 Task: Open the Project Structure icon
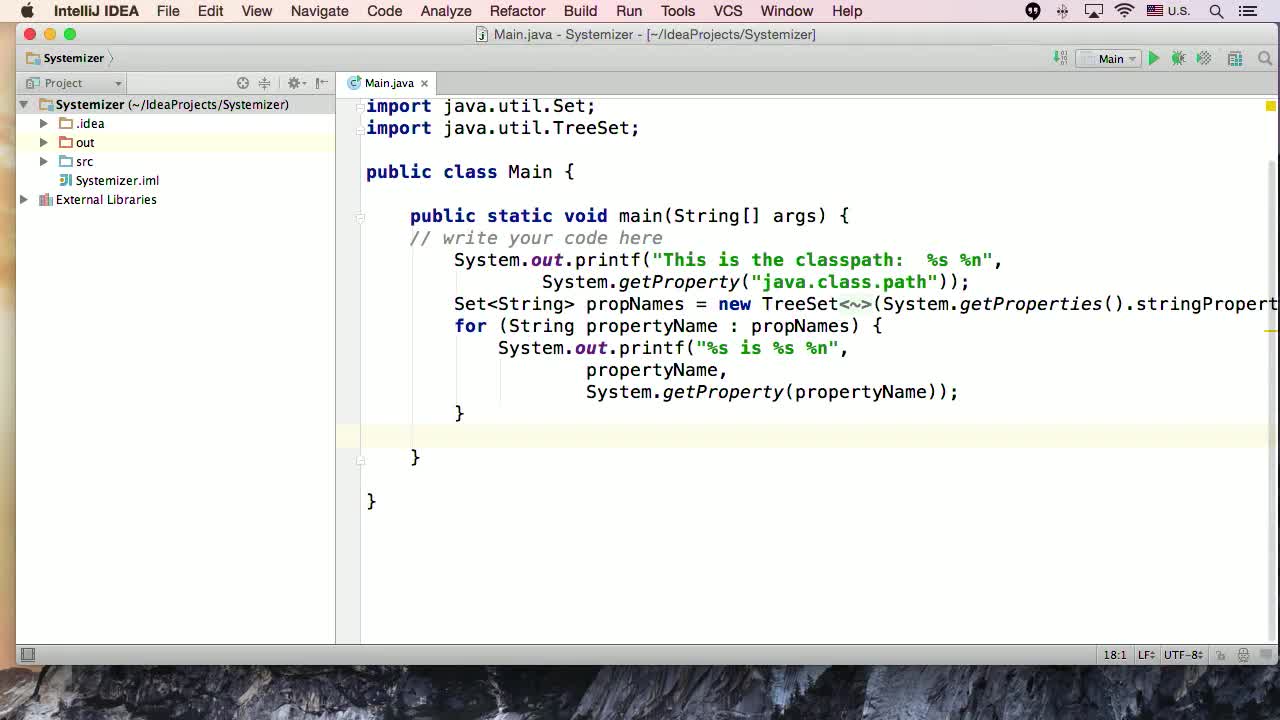point(1235,58)
